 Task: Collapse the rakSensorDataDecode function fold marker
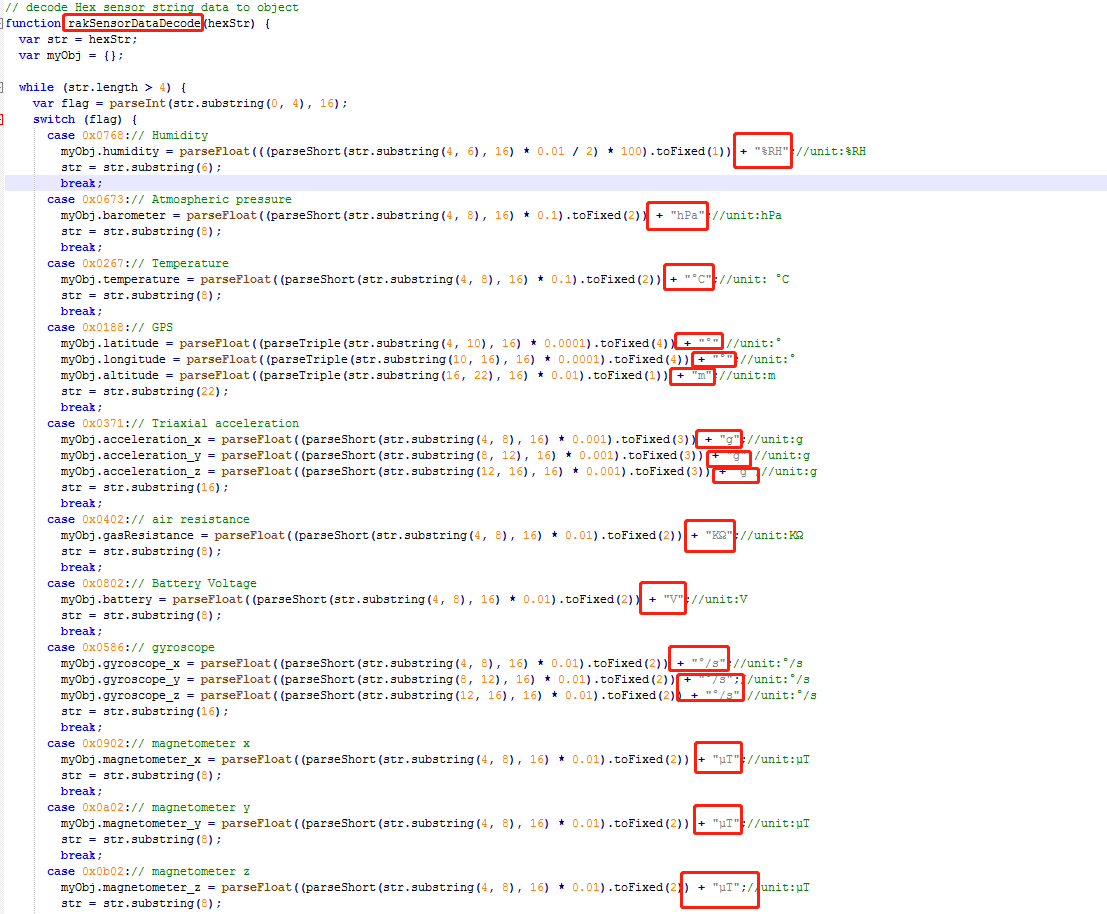[x=2, y=23]
